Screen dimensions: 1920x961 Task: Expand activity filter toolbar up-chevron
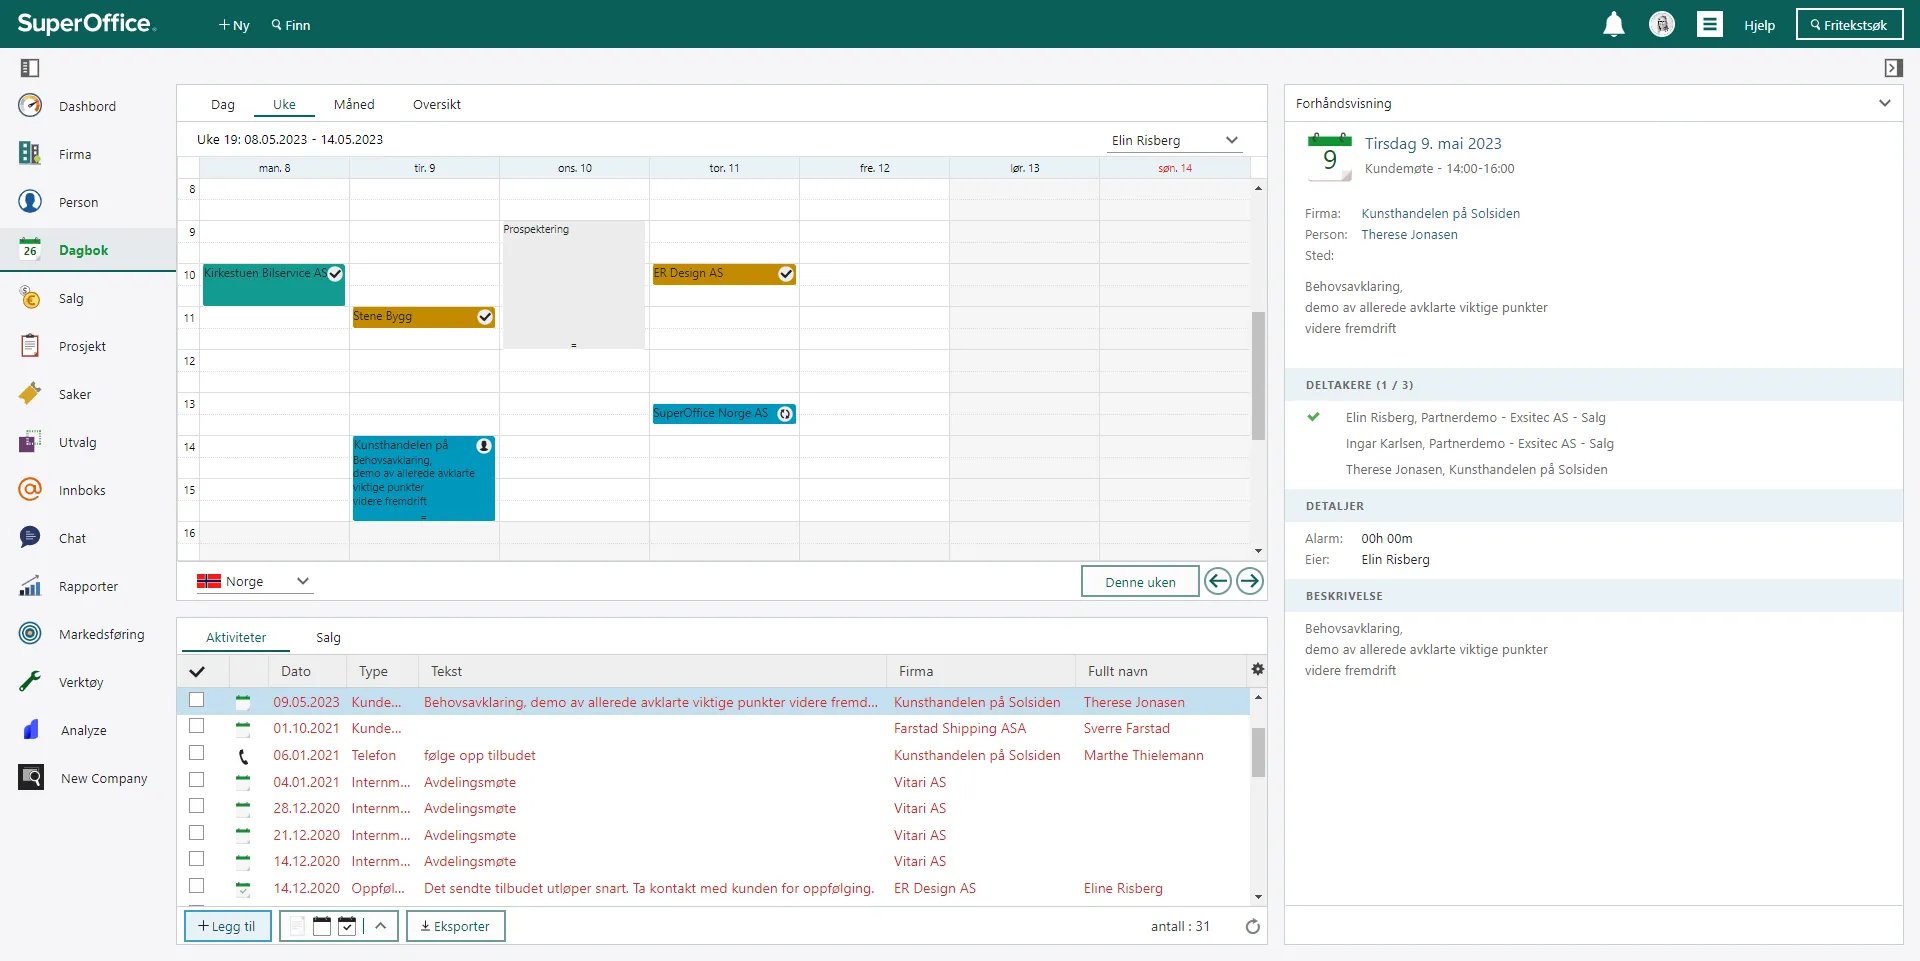pos(380,926)
